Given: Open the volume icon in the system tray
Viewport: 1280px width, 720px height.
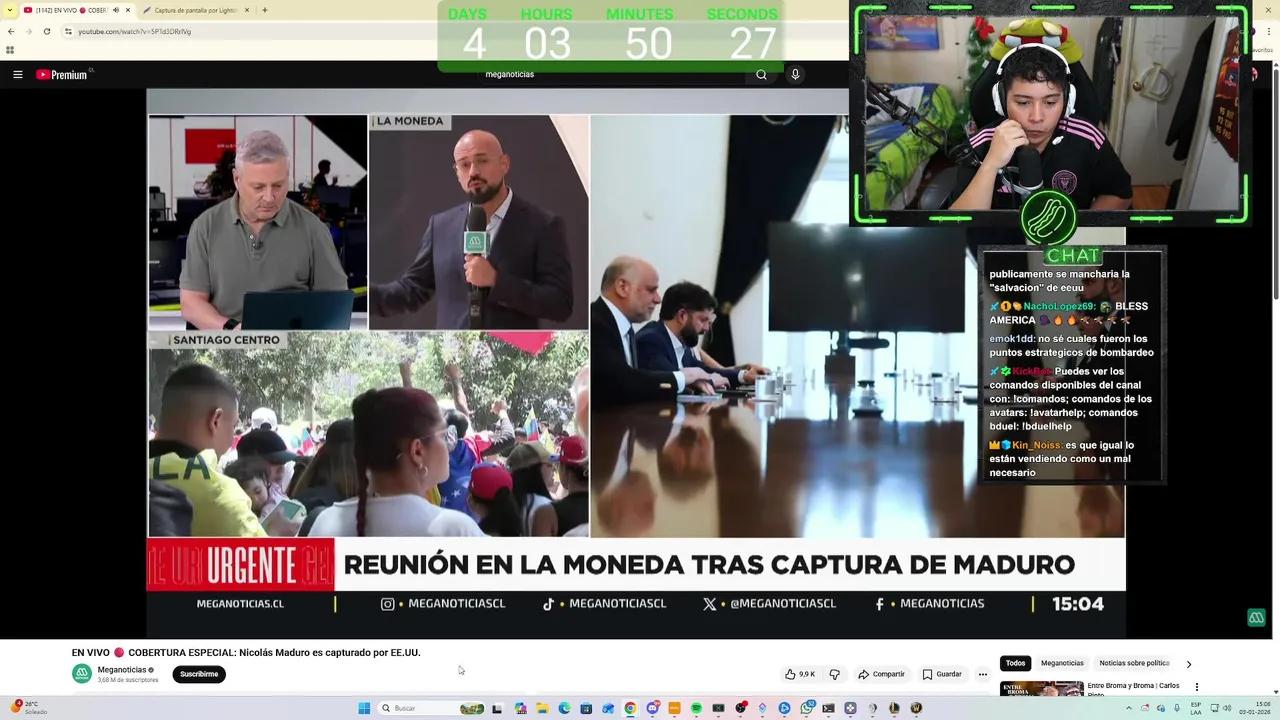Looking at the screenshot, I should 1228,708.
